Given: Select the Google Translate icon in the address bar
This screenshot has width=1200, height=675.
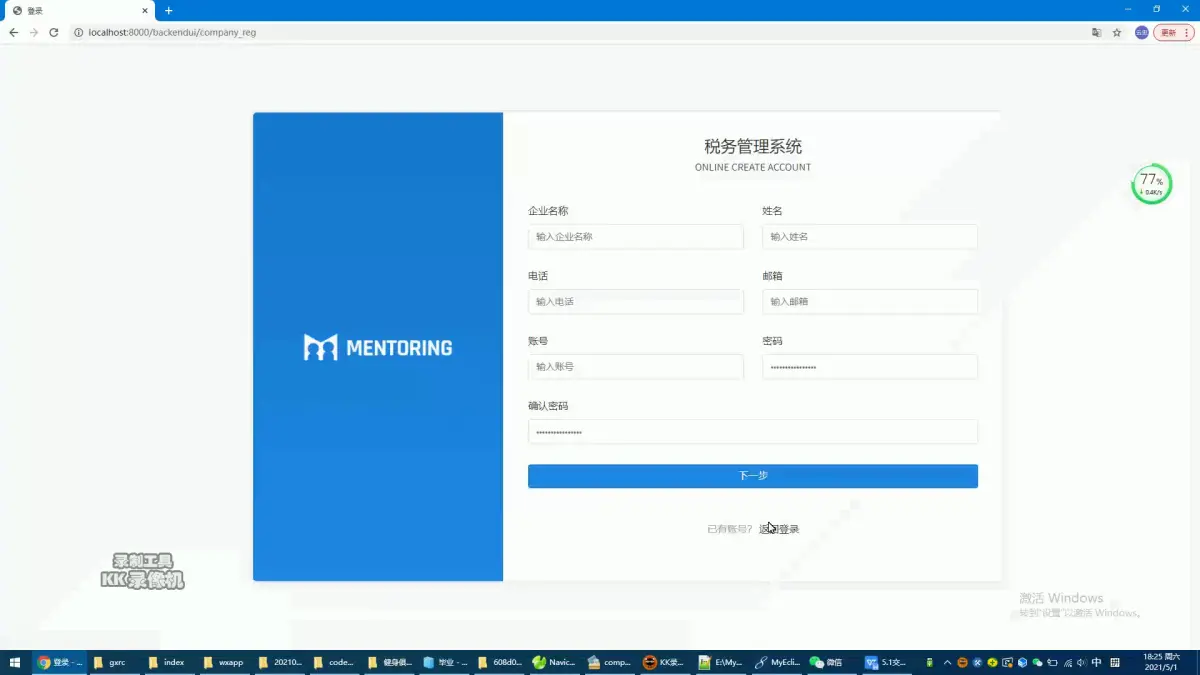Looking at the screenshot, I should [x=1097, y=32].
